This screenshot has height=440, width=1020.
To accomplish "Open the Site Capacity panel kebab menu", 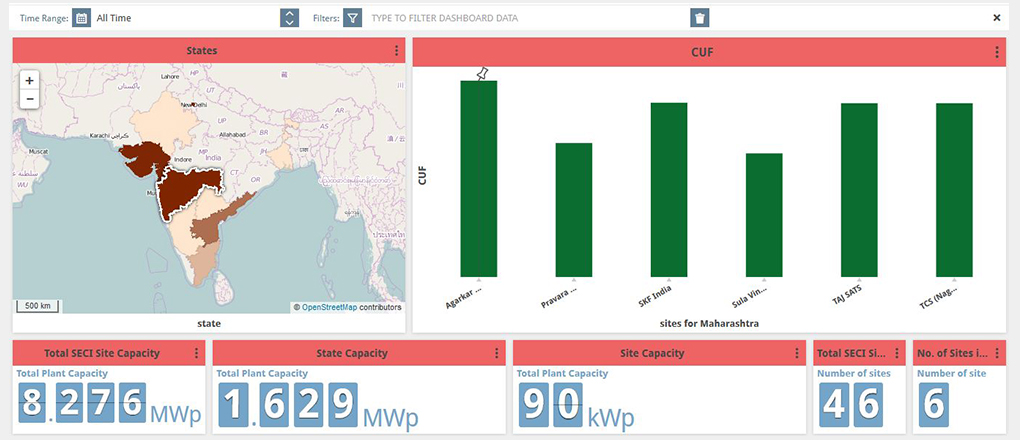I will pos(796,353).
